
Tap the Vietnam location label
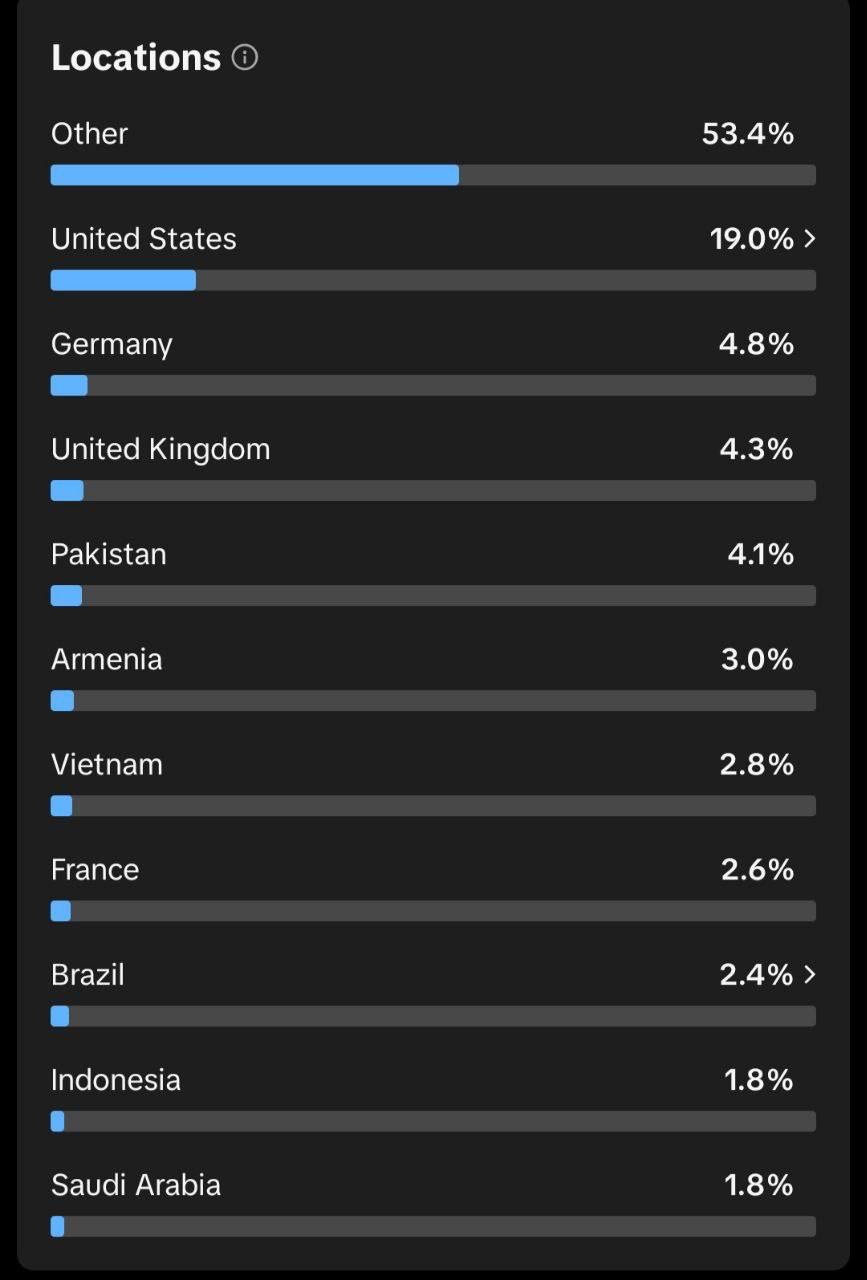[107, 764]
